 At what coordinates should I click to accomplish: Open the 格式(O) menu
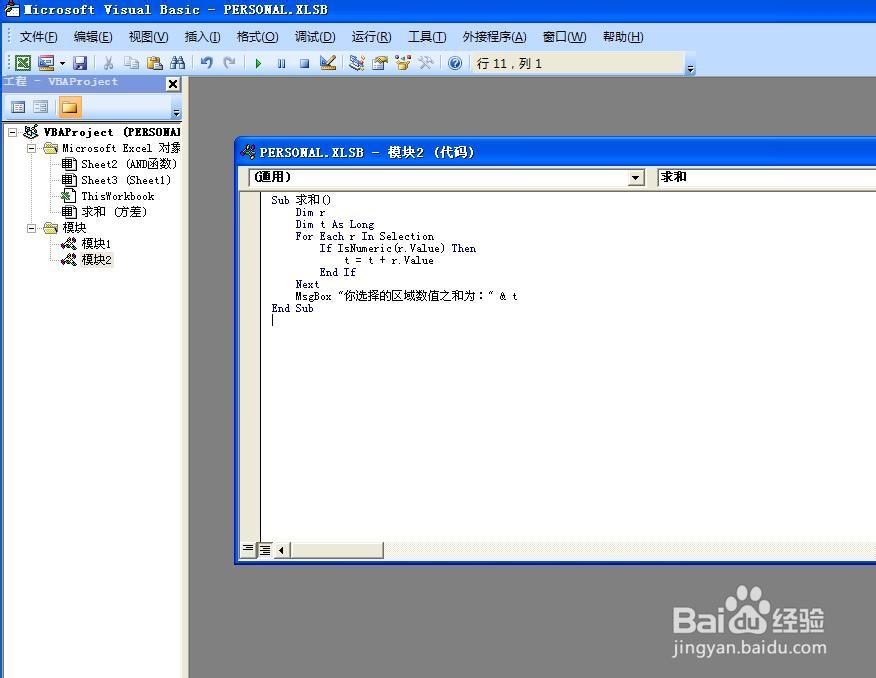pyautogui.click(x=257, y=37)
